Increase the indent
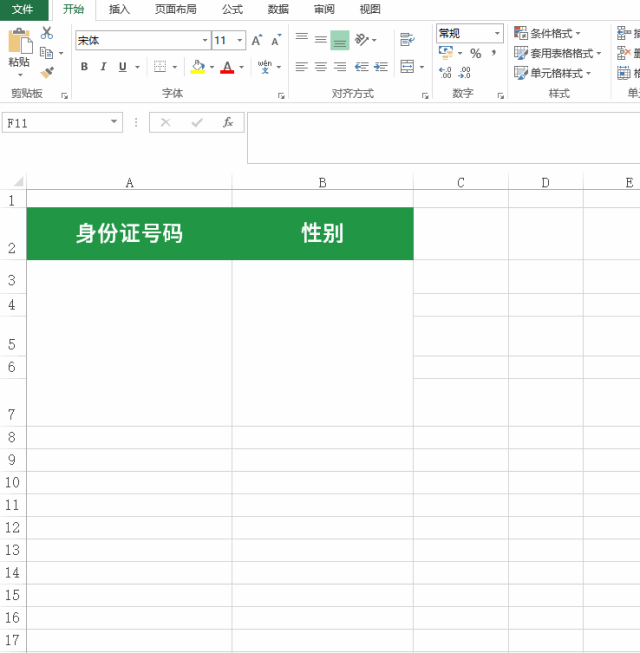 pyautogui.click(x=381, y=67)
